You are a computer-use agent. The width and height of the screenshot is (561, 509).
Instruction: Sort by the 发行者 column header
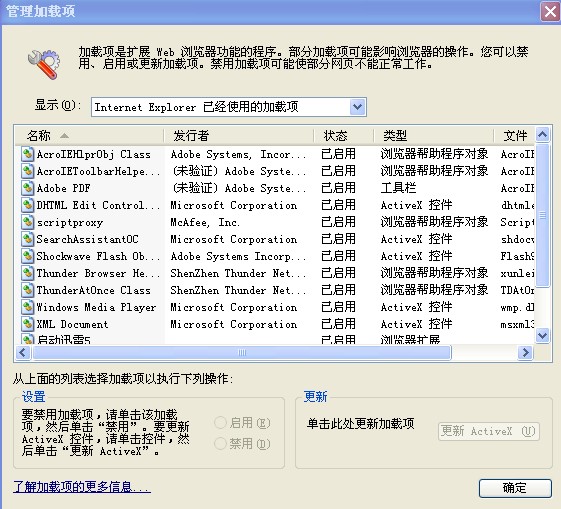[239, 136]
